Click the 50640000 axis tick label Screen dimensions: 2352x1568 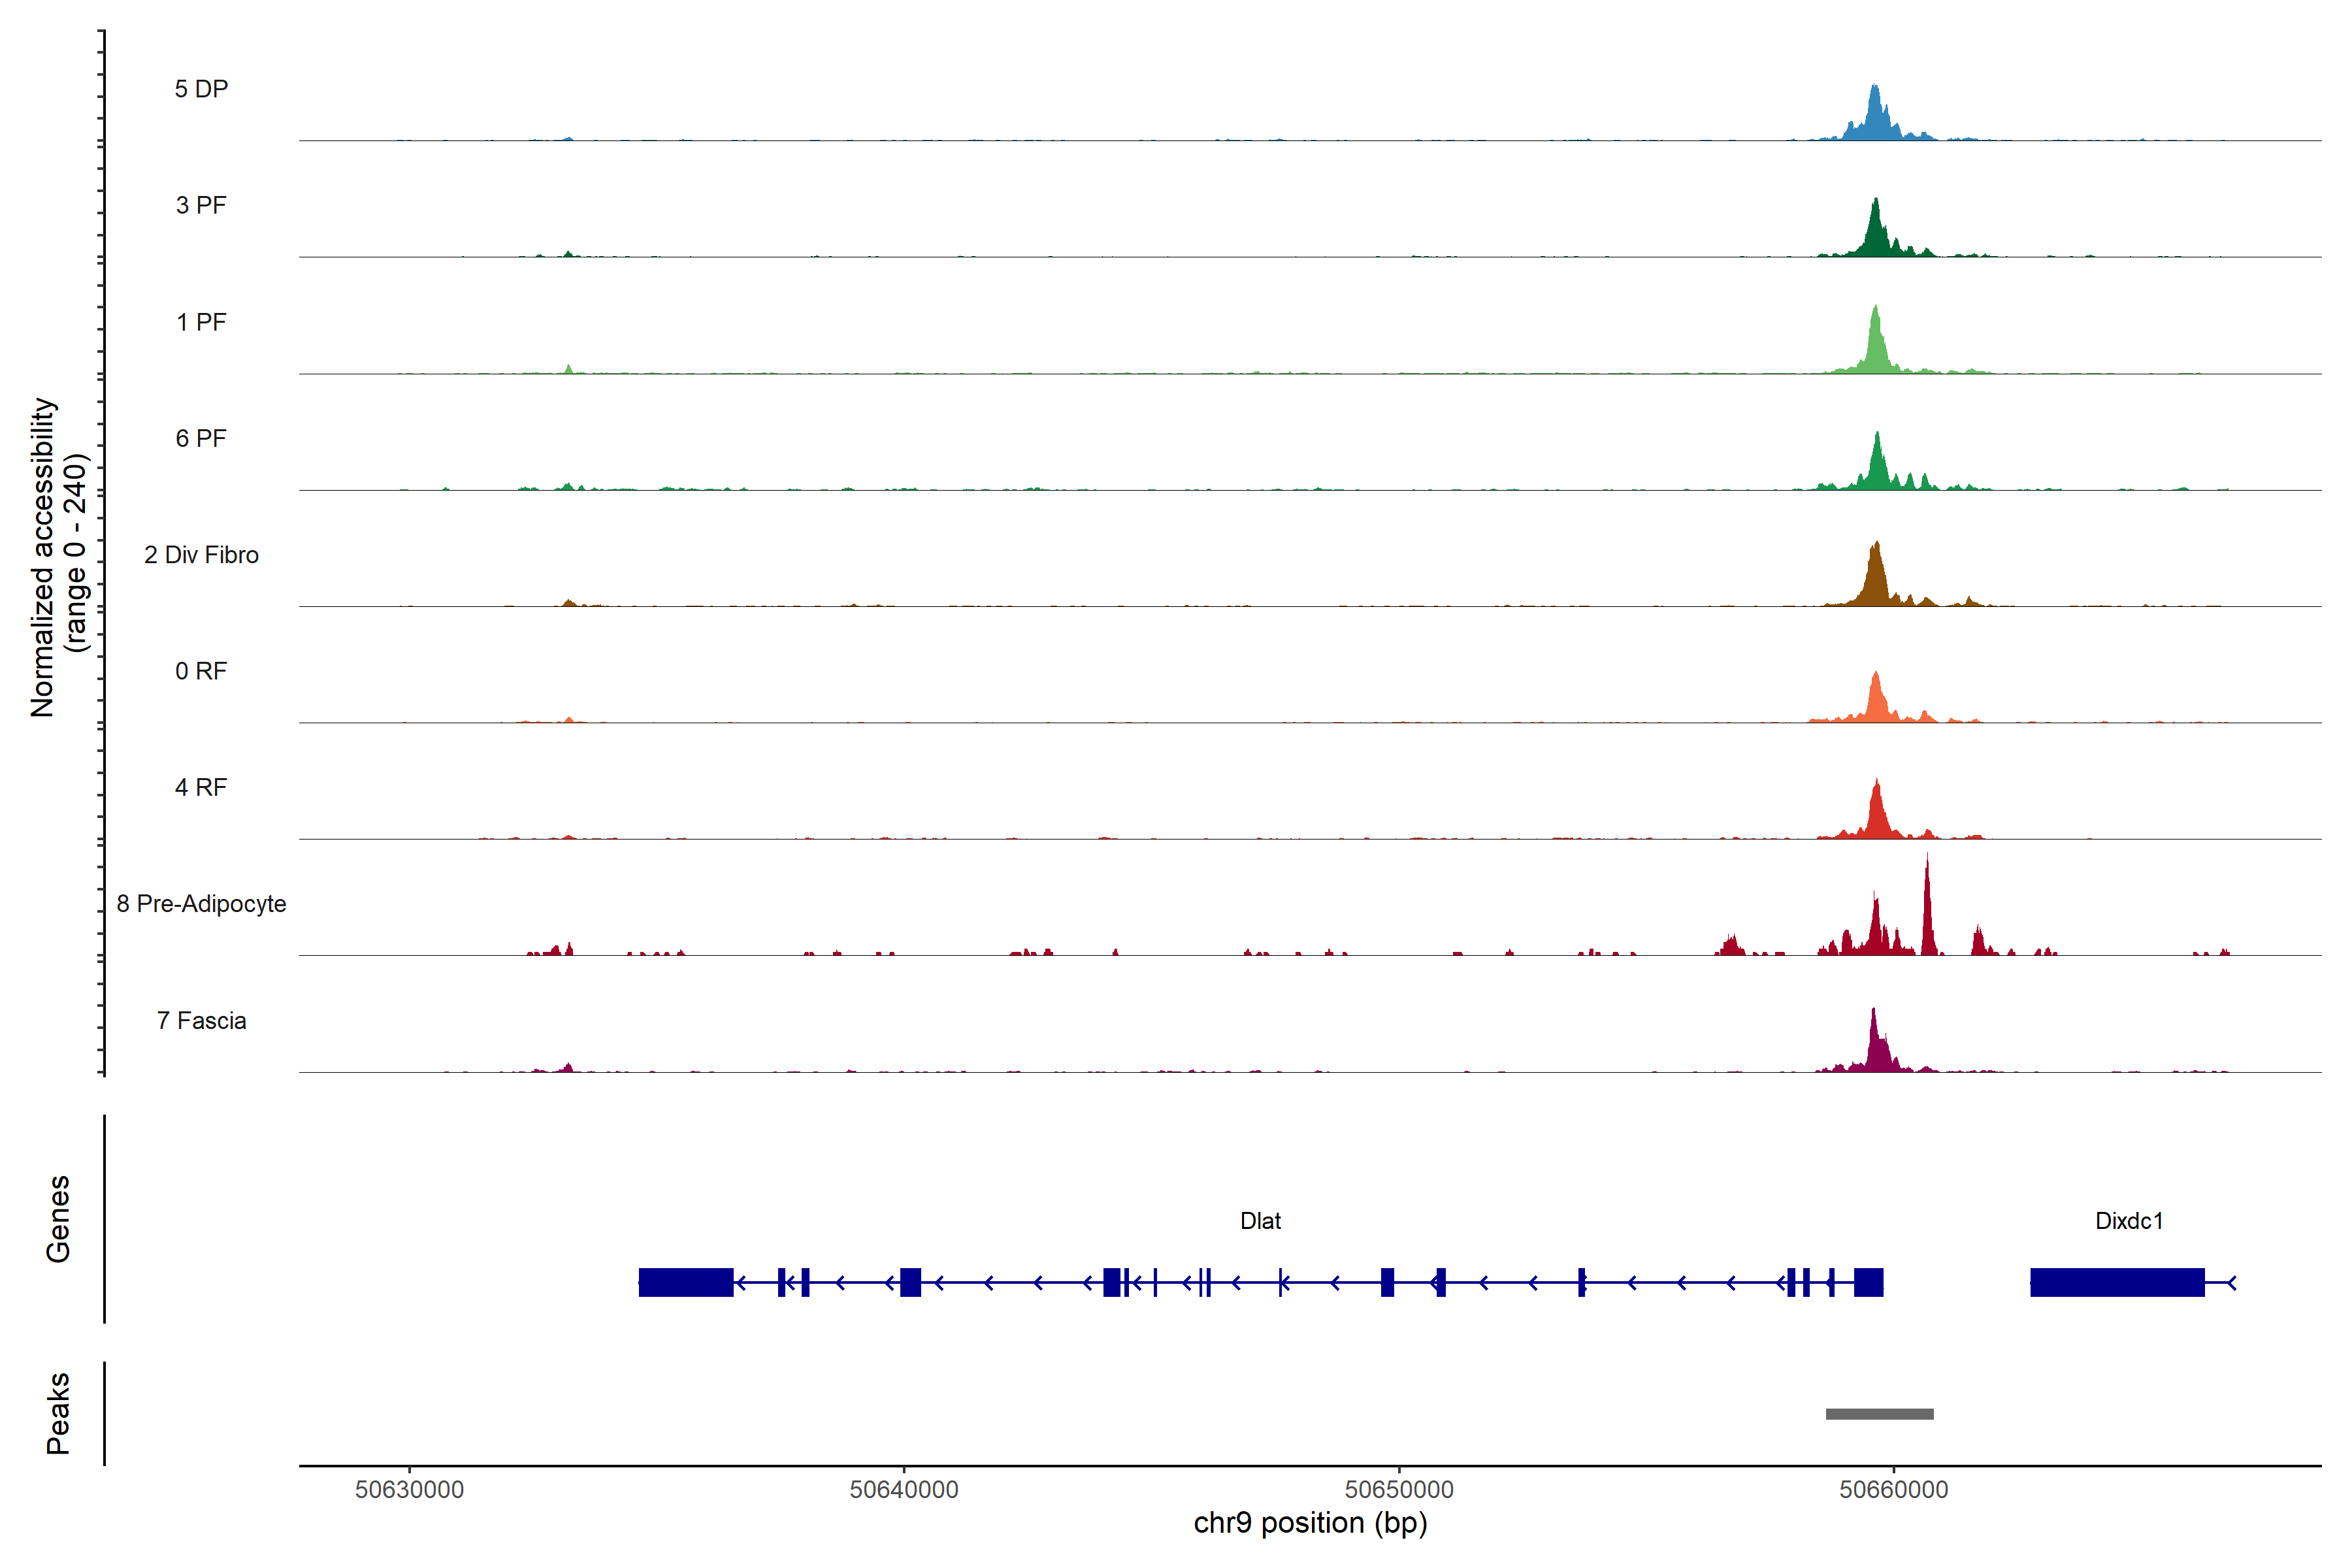point(904,1489)
